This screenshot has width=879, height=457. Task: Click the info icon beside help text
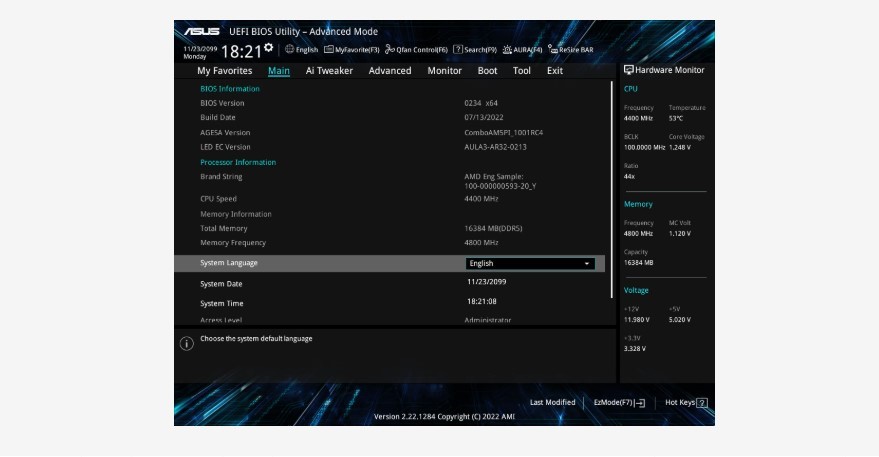(187, 344)
